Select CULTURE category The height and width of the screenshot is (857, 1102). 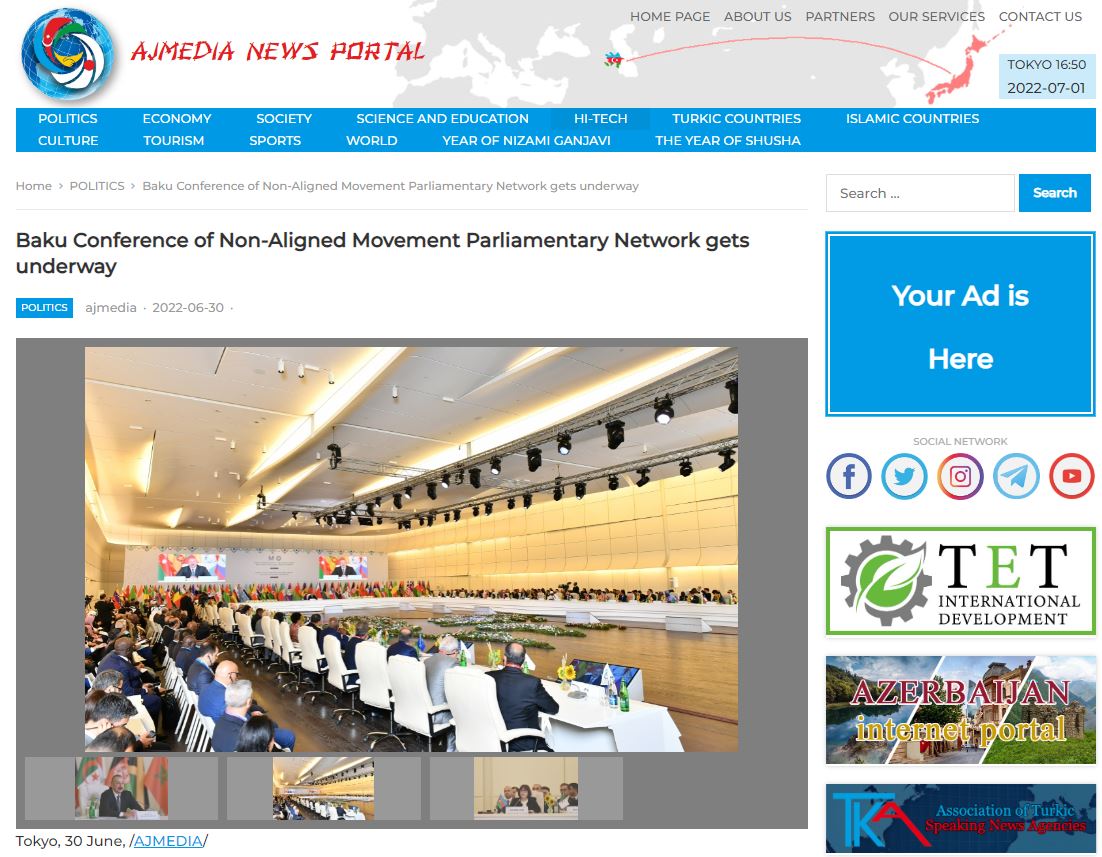tap(67, 141)
